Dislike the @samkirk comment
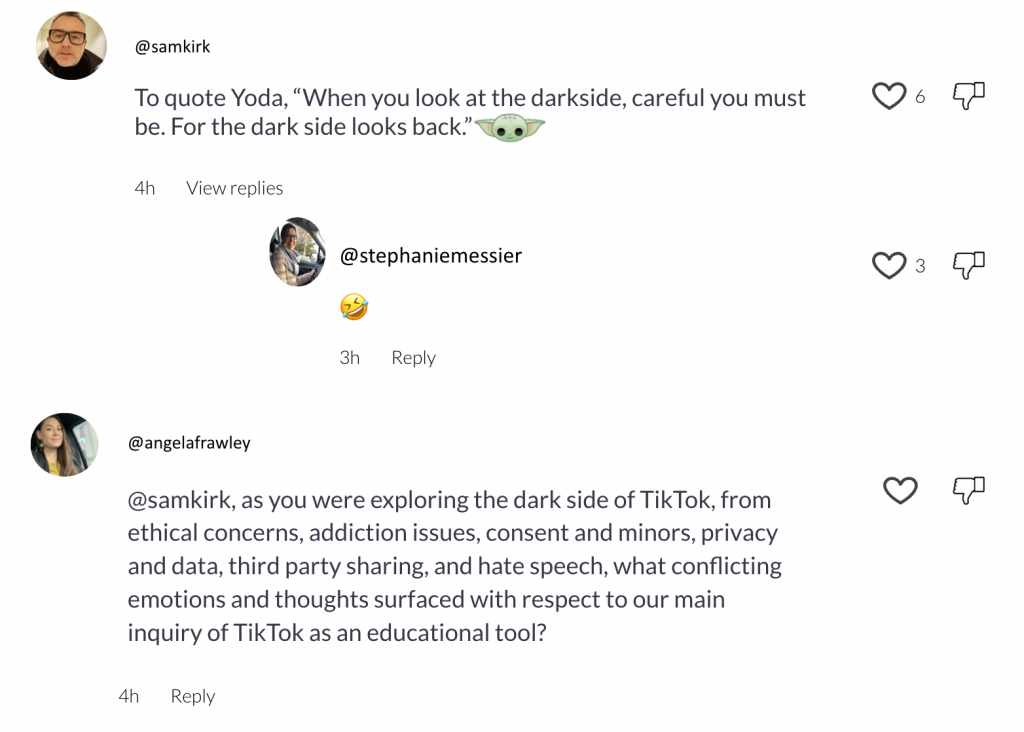The width and height of the screenshot is (1024, 732). 967,96
